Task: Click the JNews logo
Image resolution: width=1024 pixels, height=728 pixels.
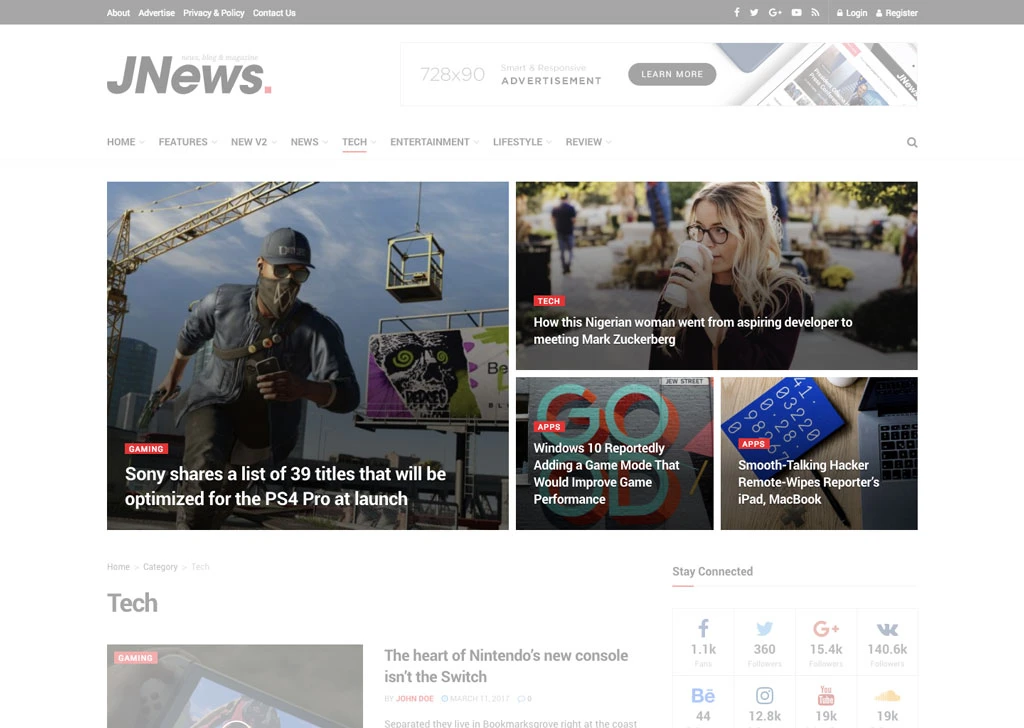Action: pos(189,75)
